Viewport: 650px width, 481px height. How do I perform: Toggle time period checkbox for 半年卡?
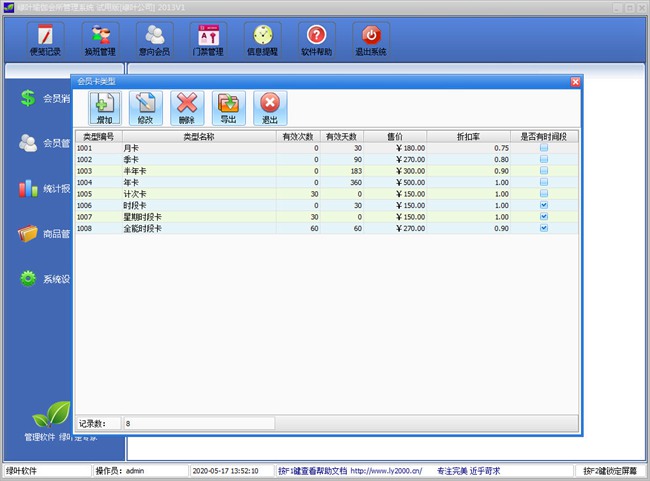[544, 171]
